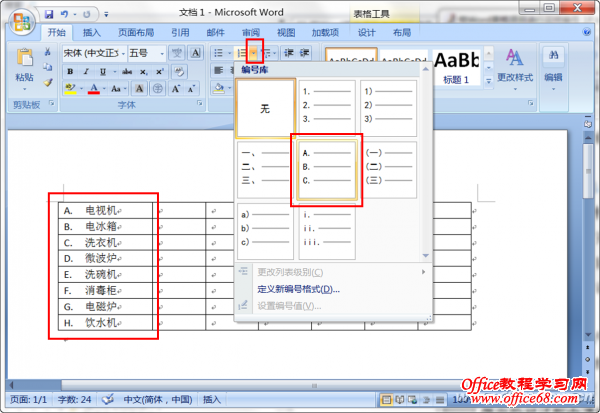Decrease paragraph indent
Image resolution: width=600 pixels, height=413 pixels.
coord(289,53)
